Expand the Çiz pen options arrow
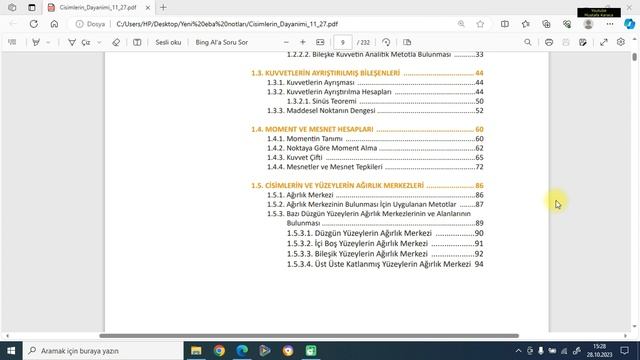The height and width of the screenshot is (360, 640). click(99, 42)
